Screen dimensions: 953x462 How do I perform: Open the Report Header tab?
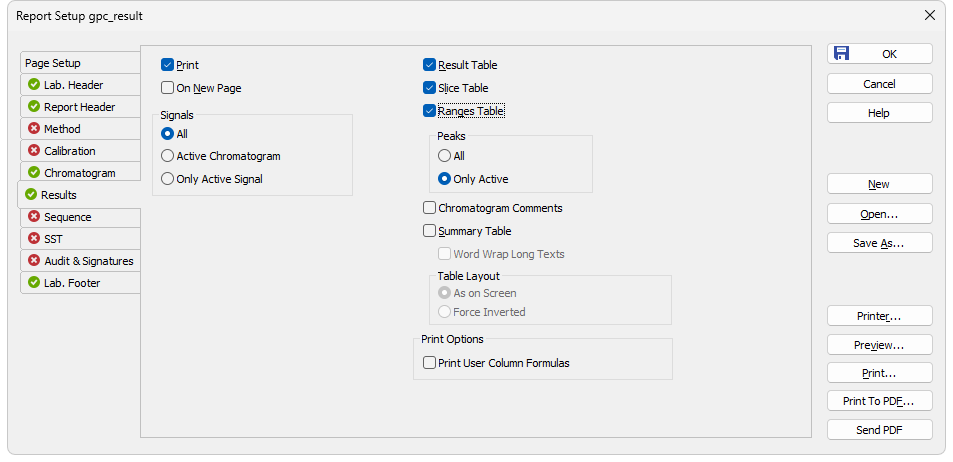tap(81, 106)
